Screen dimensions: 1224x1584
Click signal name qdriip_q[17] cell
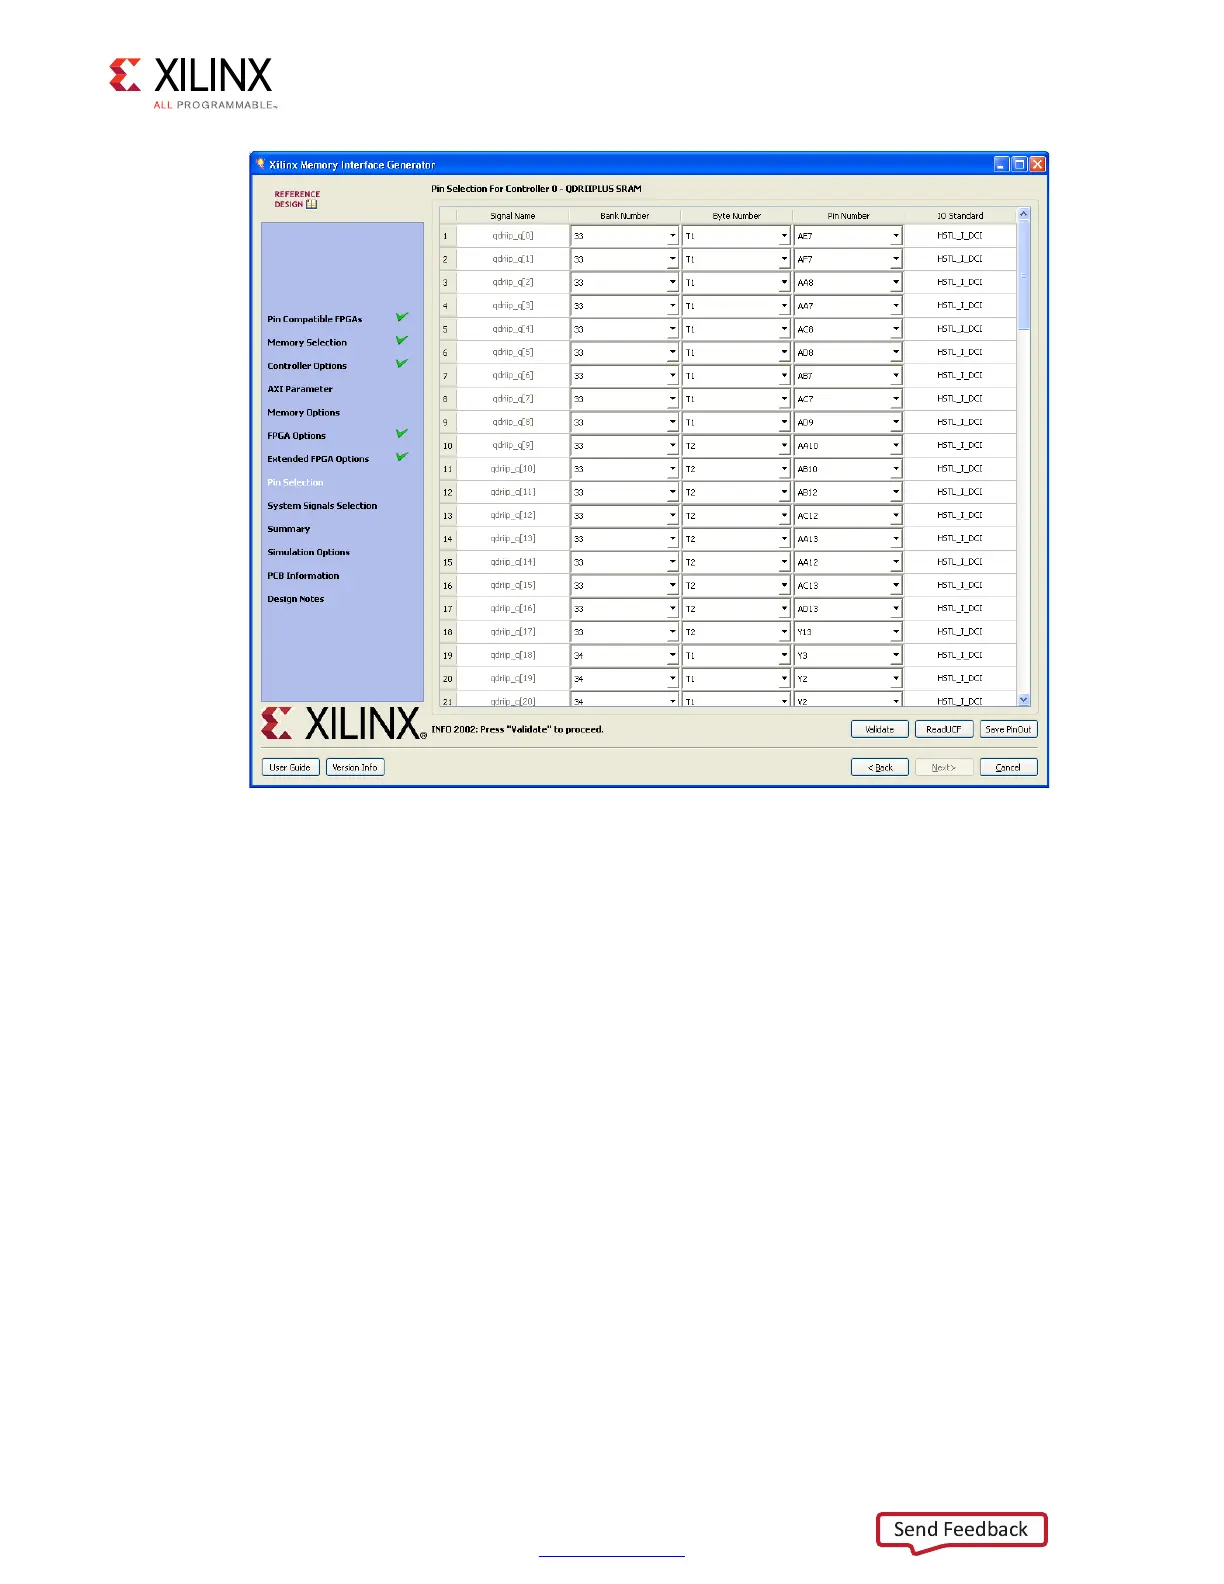[513, 632]
